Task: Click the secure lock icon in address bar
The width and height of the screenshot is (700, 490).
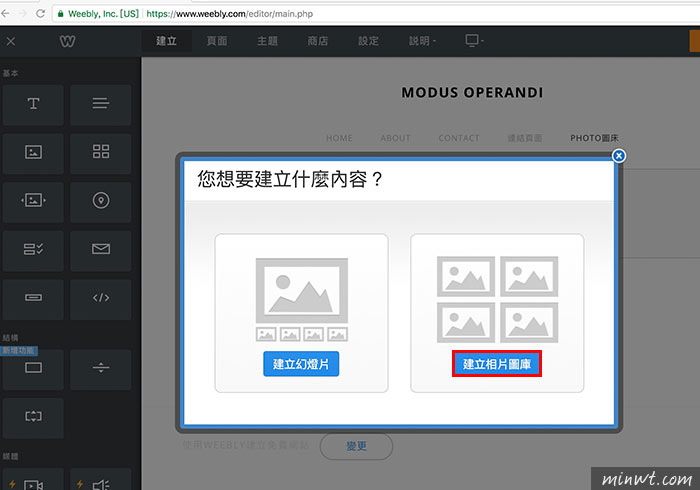Action: (x=61, y=14)
